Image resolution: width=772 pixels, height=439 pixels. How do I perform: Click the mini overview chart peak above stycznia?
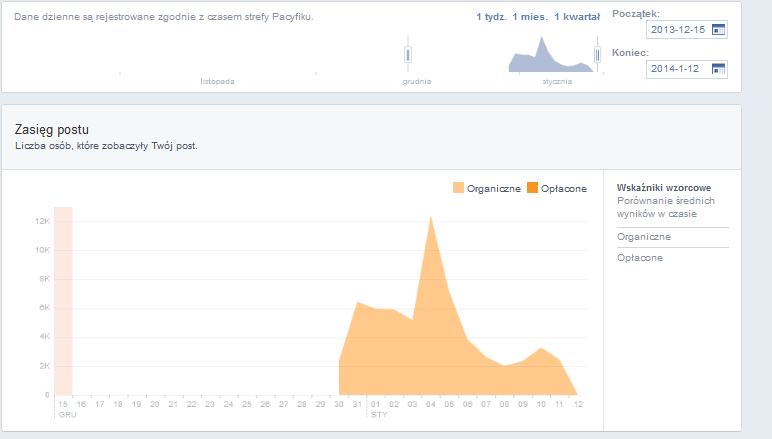point(542,40)
